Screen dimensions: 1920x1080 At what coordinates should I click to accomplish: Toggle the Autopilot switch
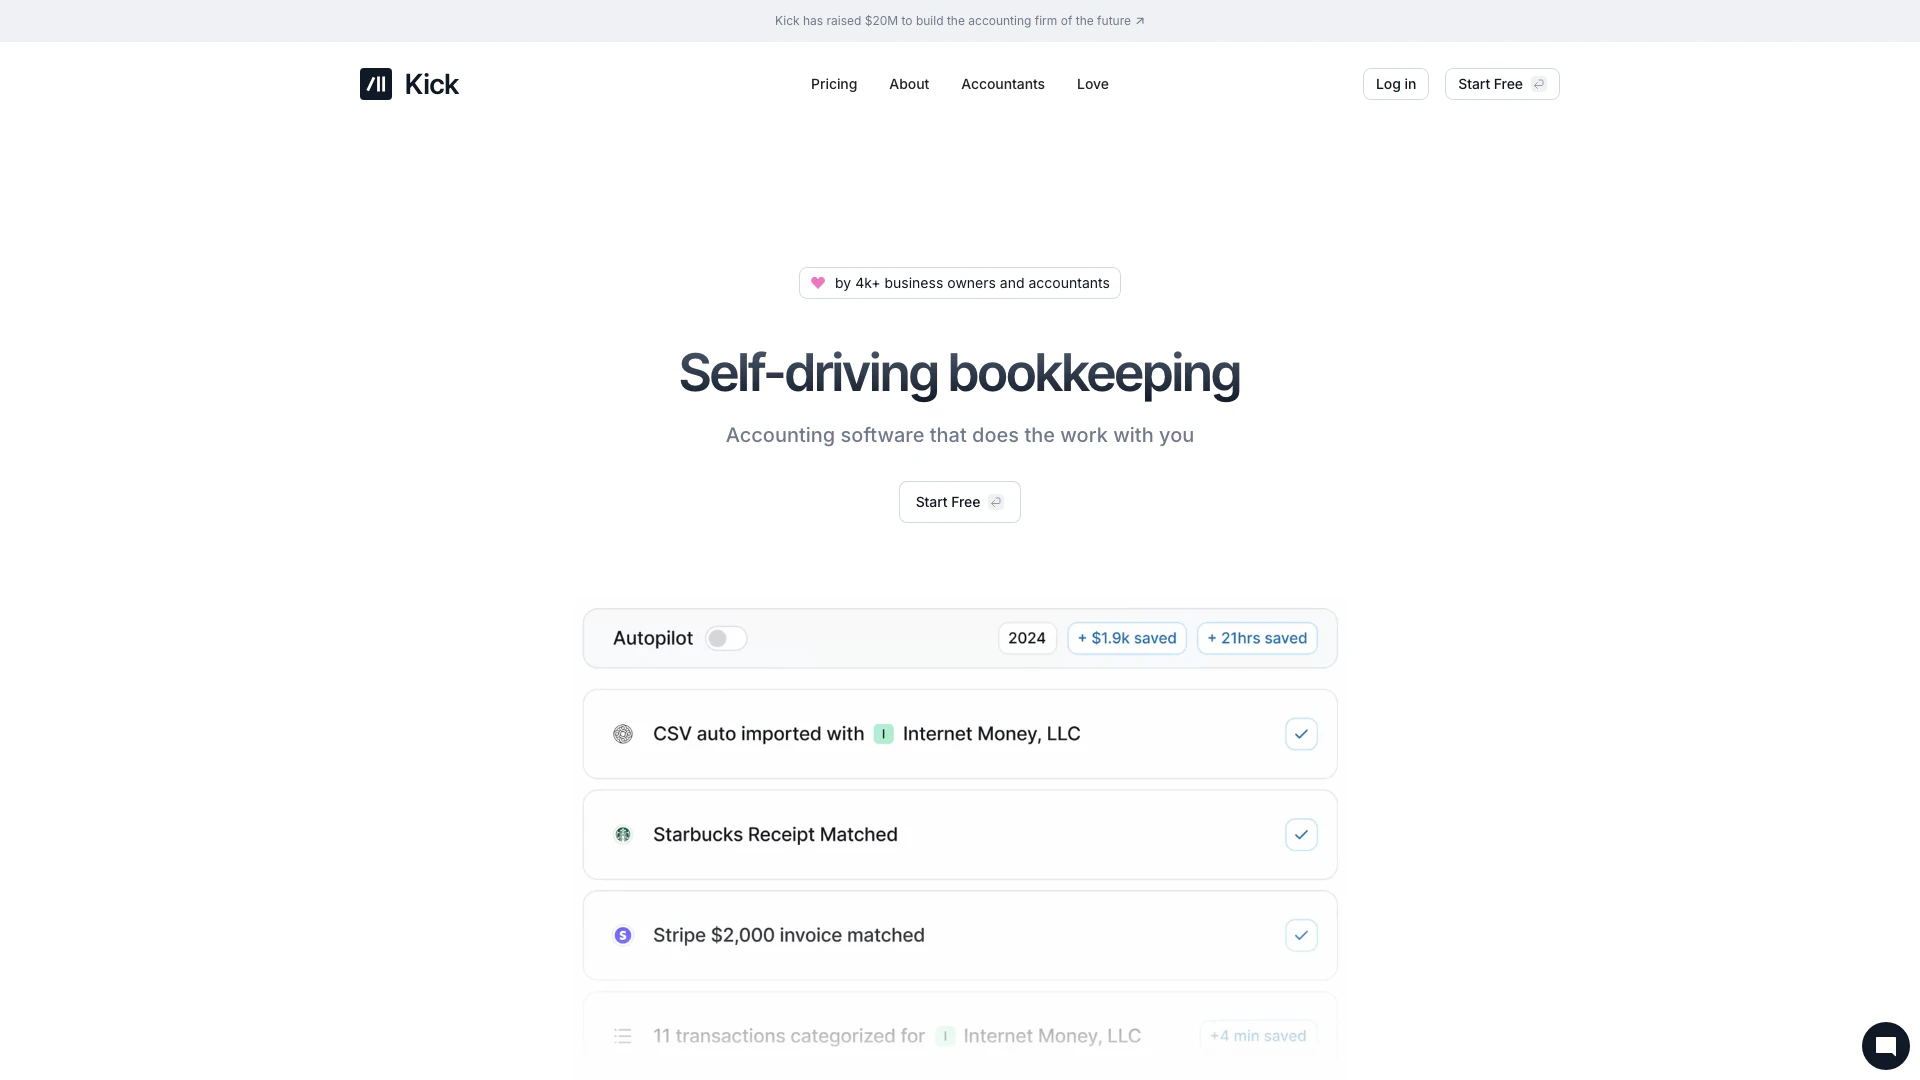point(725,637)
